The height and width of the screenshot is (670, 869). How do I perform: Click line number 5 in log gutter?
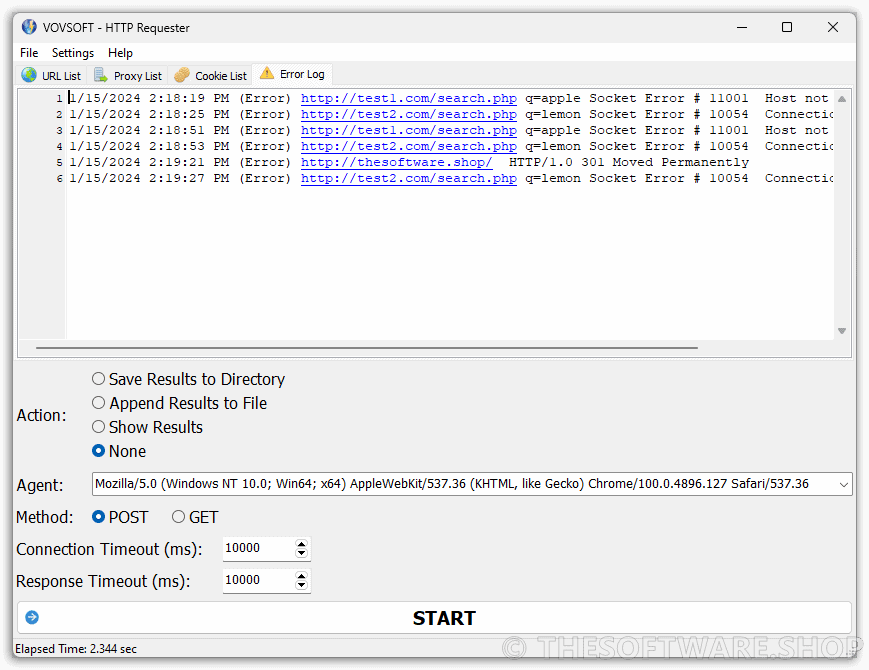(x=59, y=163)
